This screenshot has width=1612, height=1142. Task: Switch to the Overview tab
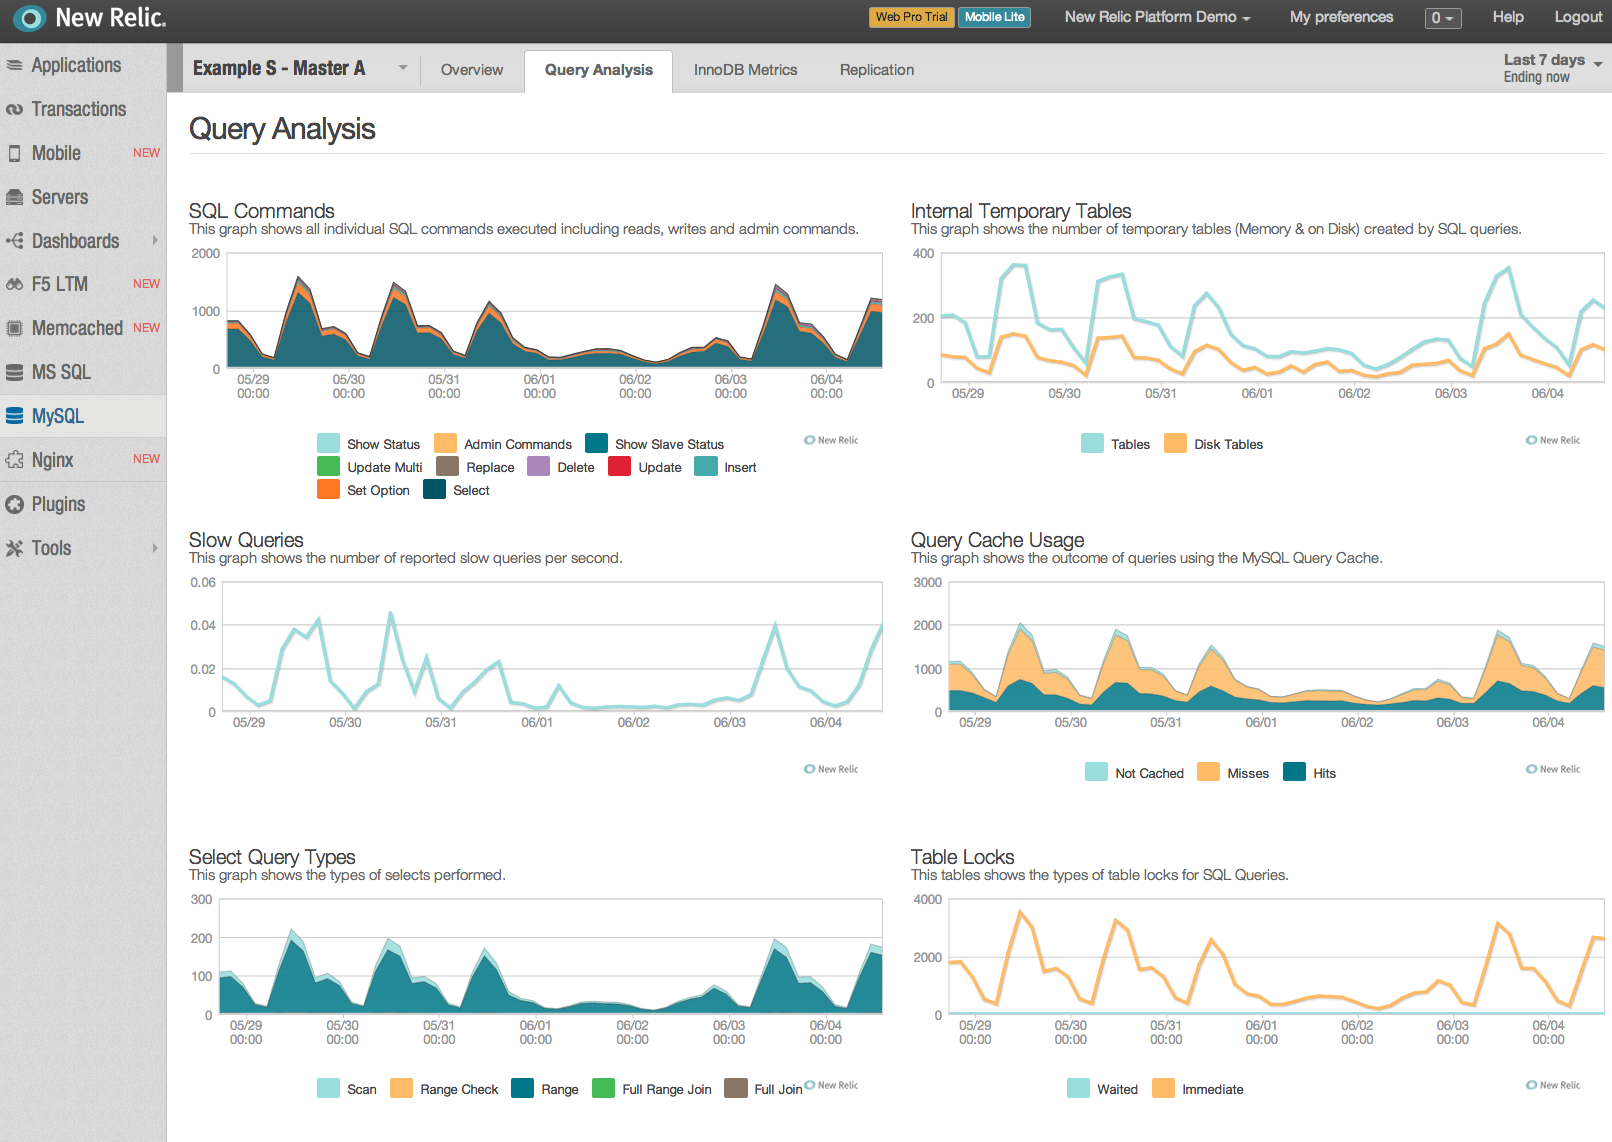472,70
